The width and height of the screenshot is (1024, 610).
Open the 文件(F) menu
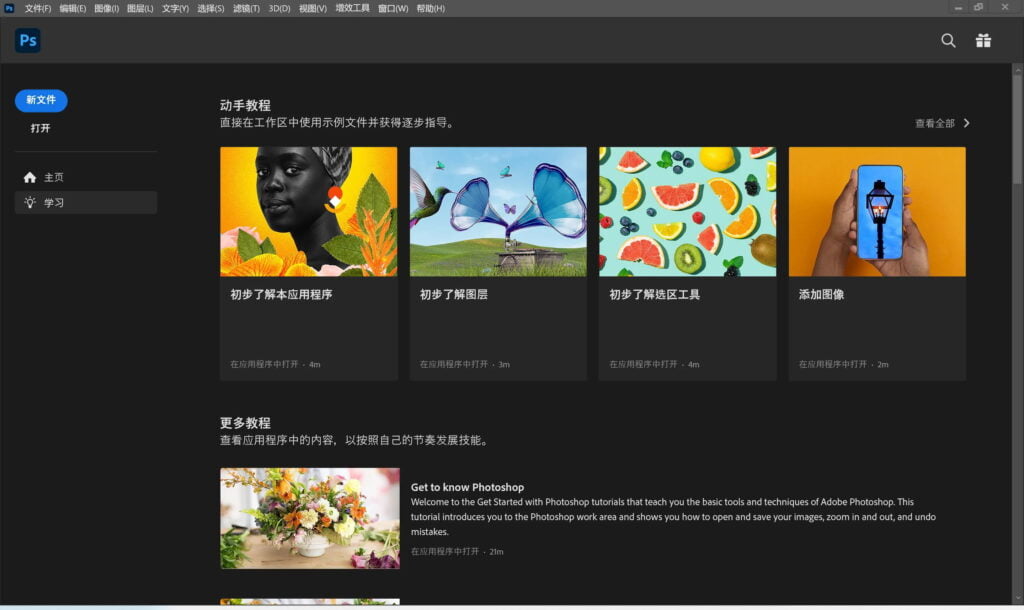(x=38, y=8)
